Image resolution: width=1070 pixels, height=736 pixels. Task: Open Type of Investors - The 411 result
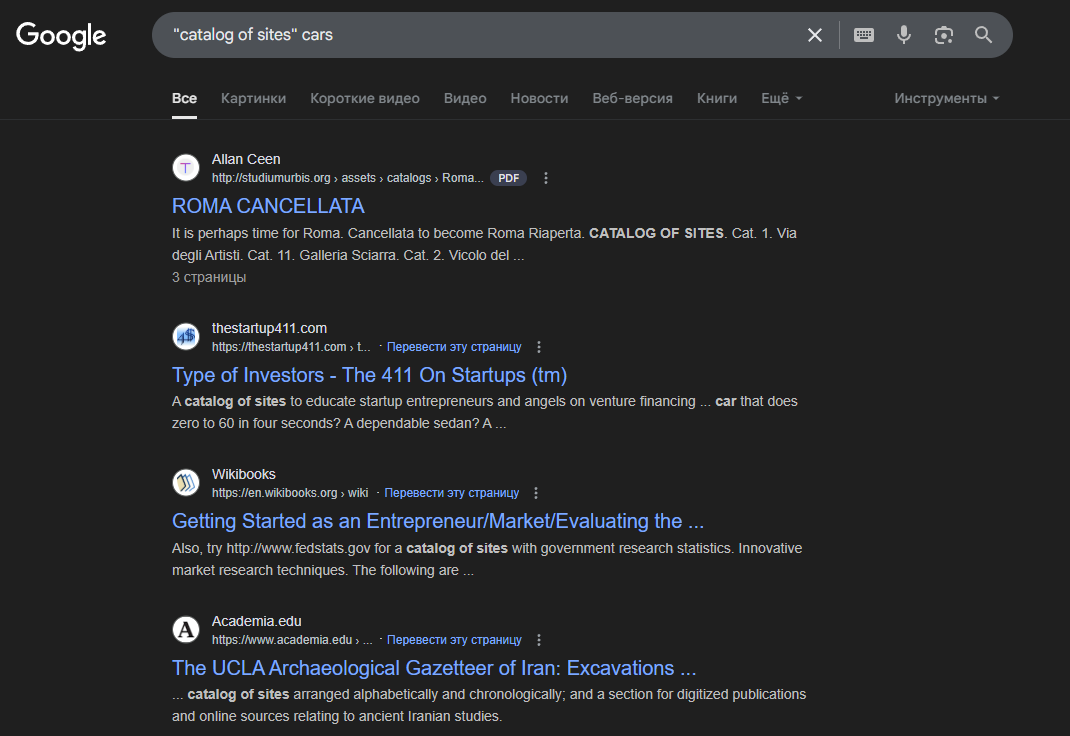click(369, 375)
